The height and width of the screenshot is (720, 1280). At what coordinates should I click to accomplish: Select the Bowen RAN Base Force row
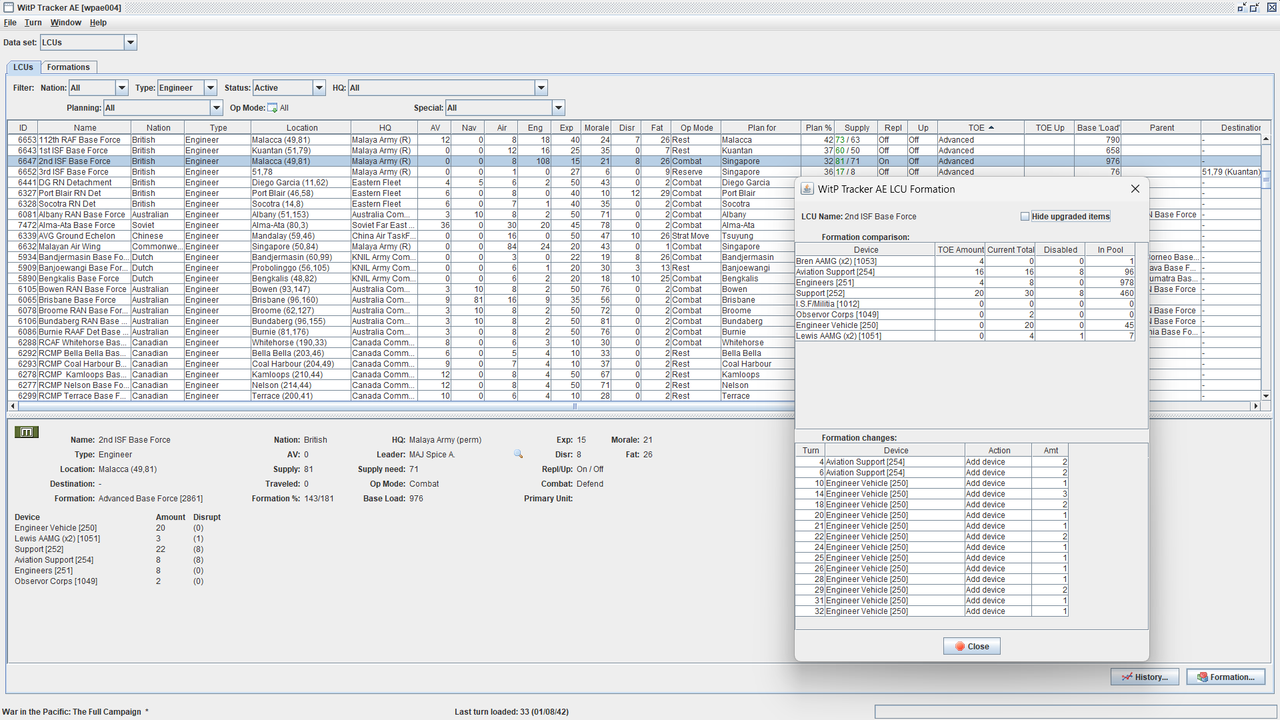coord(401,288)
